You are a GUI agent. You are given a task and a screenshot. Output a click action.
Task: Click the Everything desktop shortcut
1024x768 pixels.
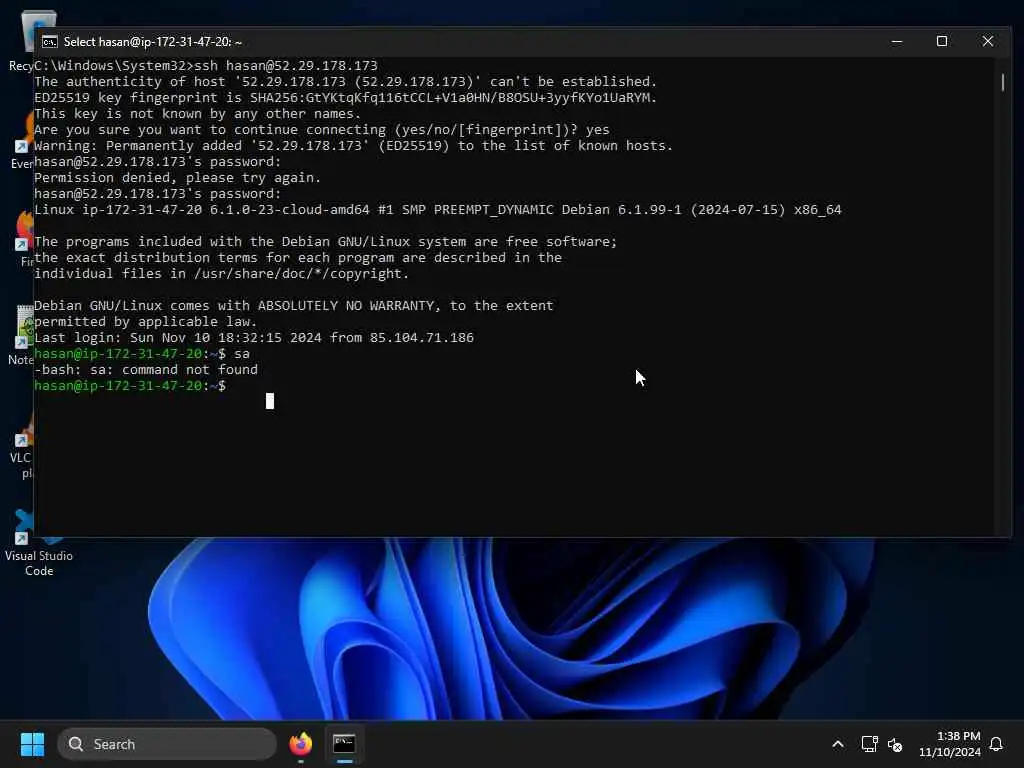click(x=22, y=140)
